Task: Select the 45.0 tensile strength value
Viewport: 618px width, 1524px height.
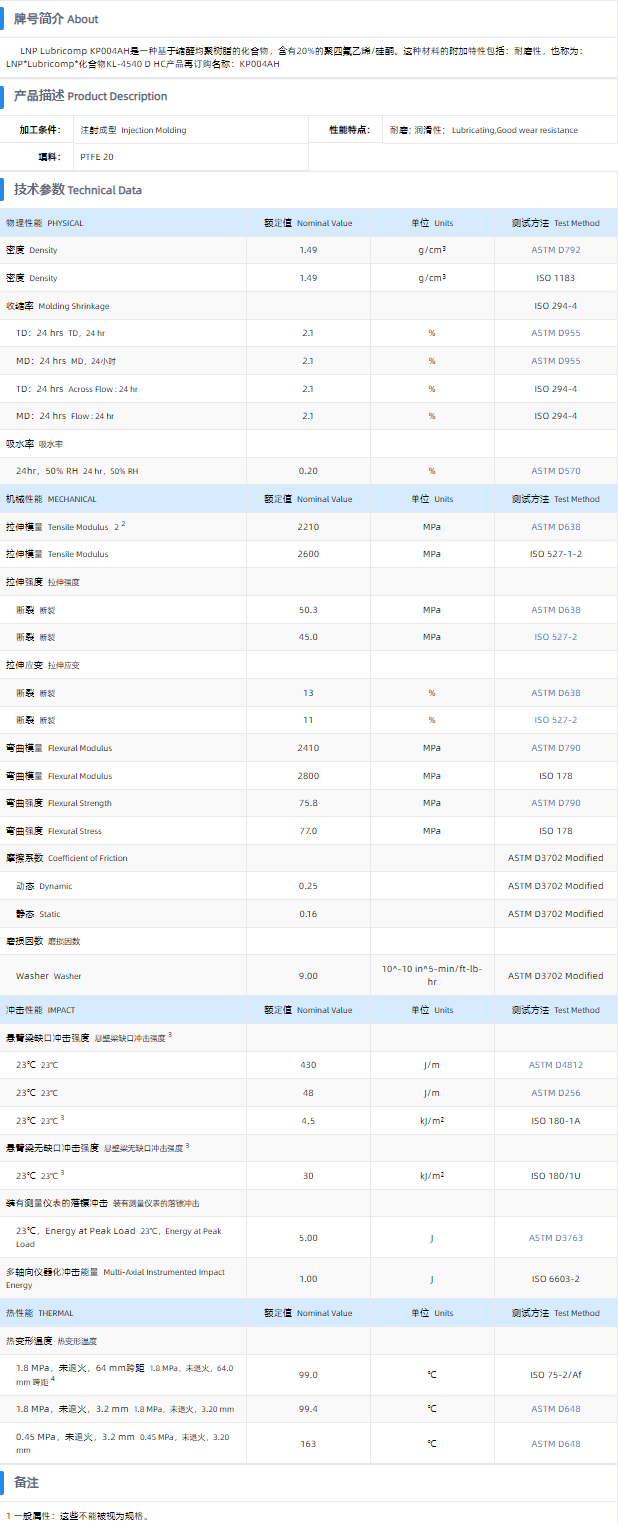Action: [x=308, y=637]
